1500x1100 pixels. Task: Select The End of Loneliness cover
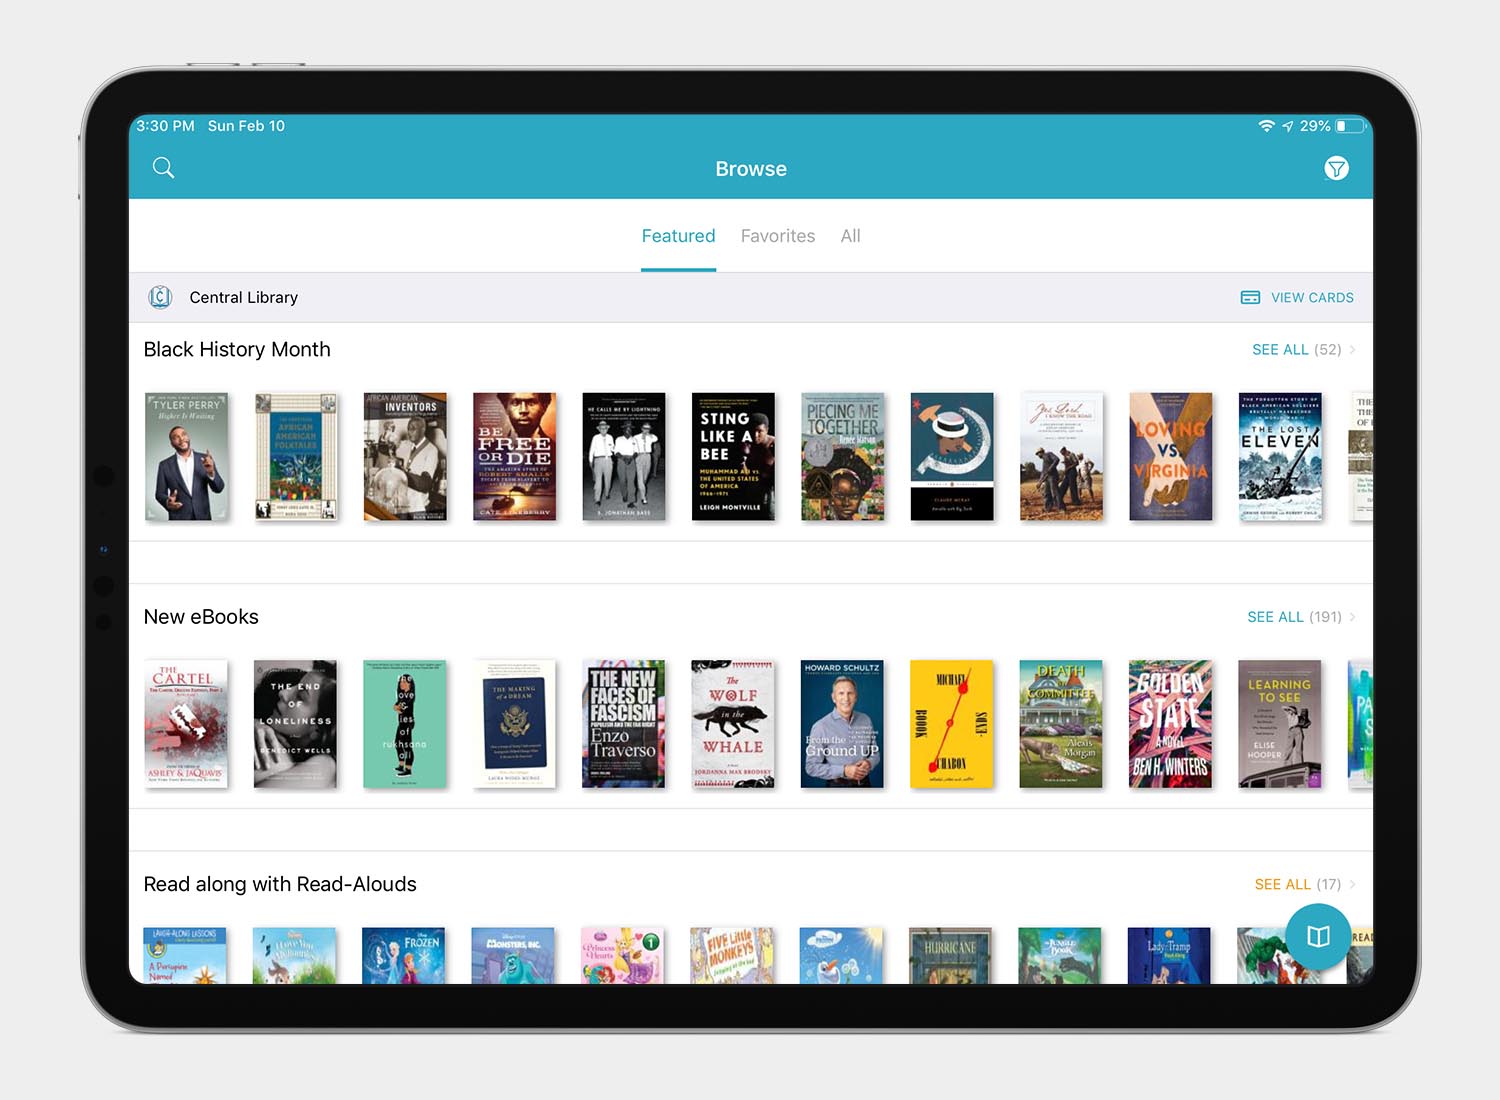(x=295, y=724)
